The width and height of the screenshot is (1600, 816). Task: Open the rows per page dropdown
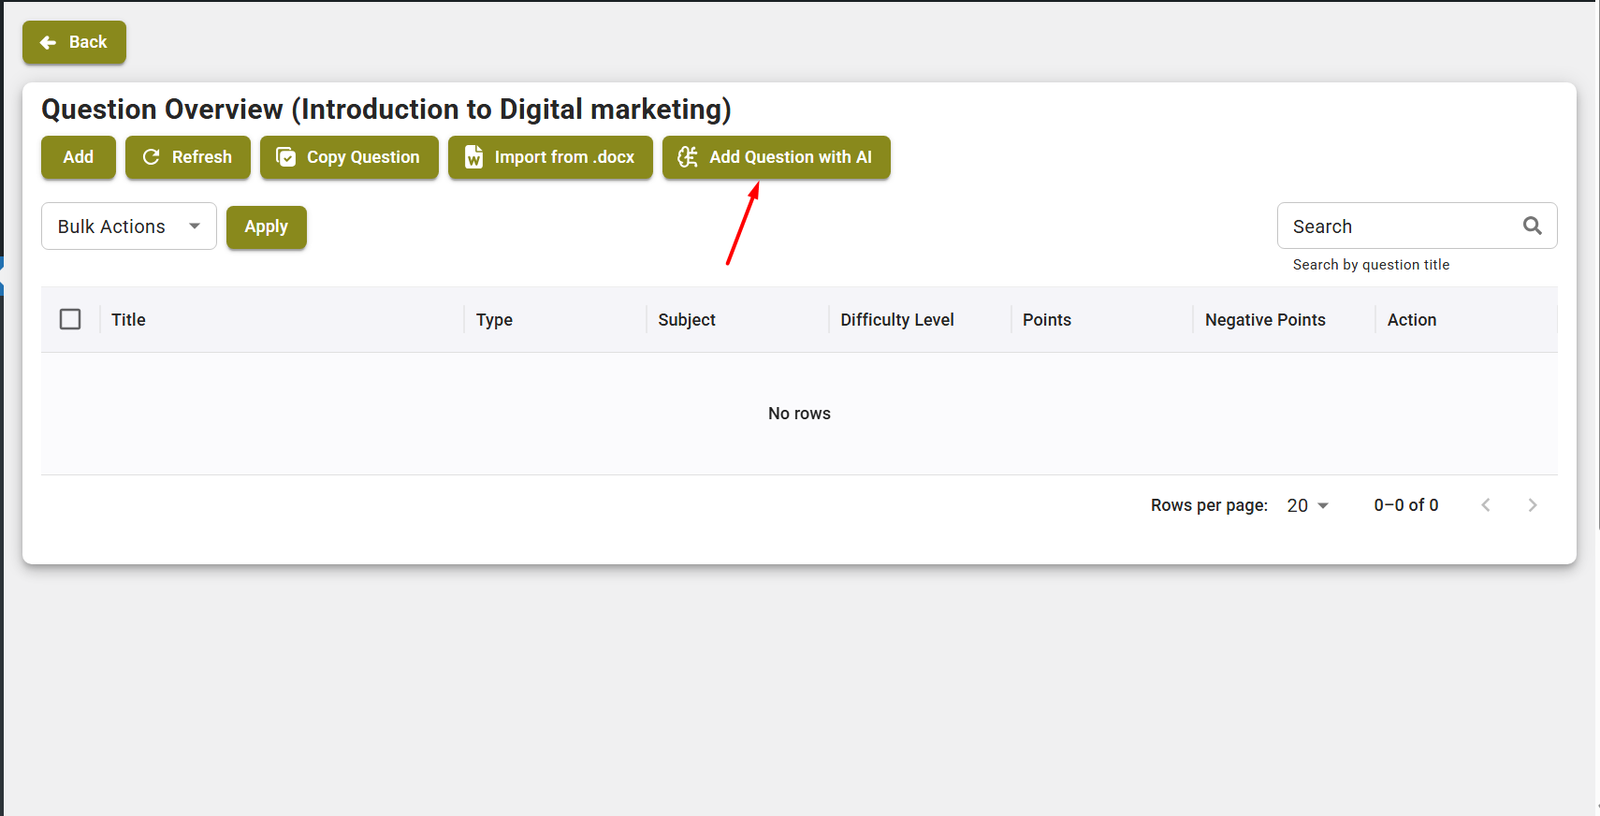coord(1308,506)
